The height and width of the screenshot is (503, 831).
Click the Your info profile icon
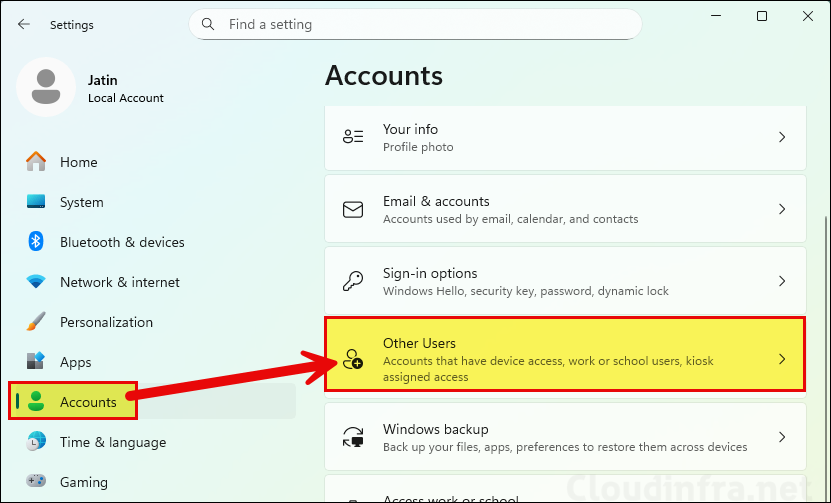pos(353,137)
